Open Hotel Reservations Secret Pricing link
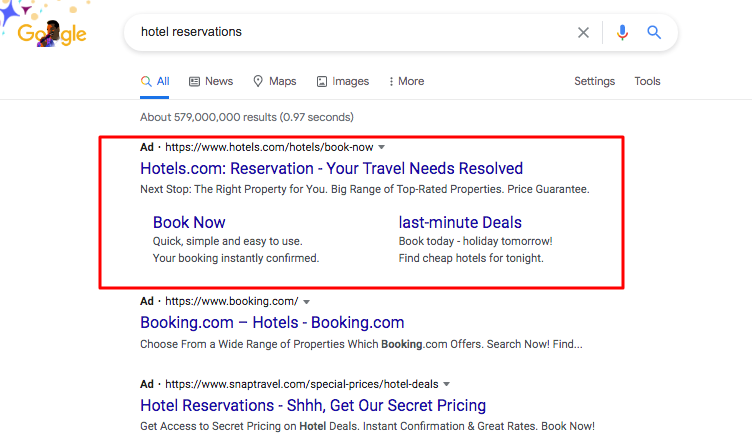This screenshot has height=448, width=752. pos(313,405)
